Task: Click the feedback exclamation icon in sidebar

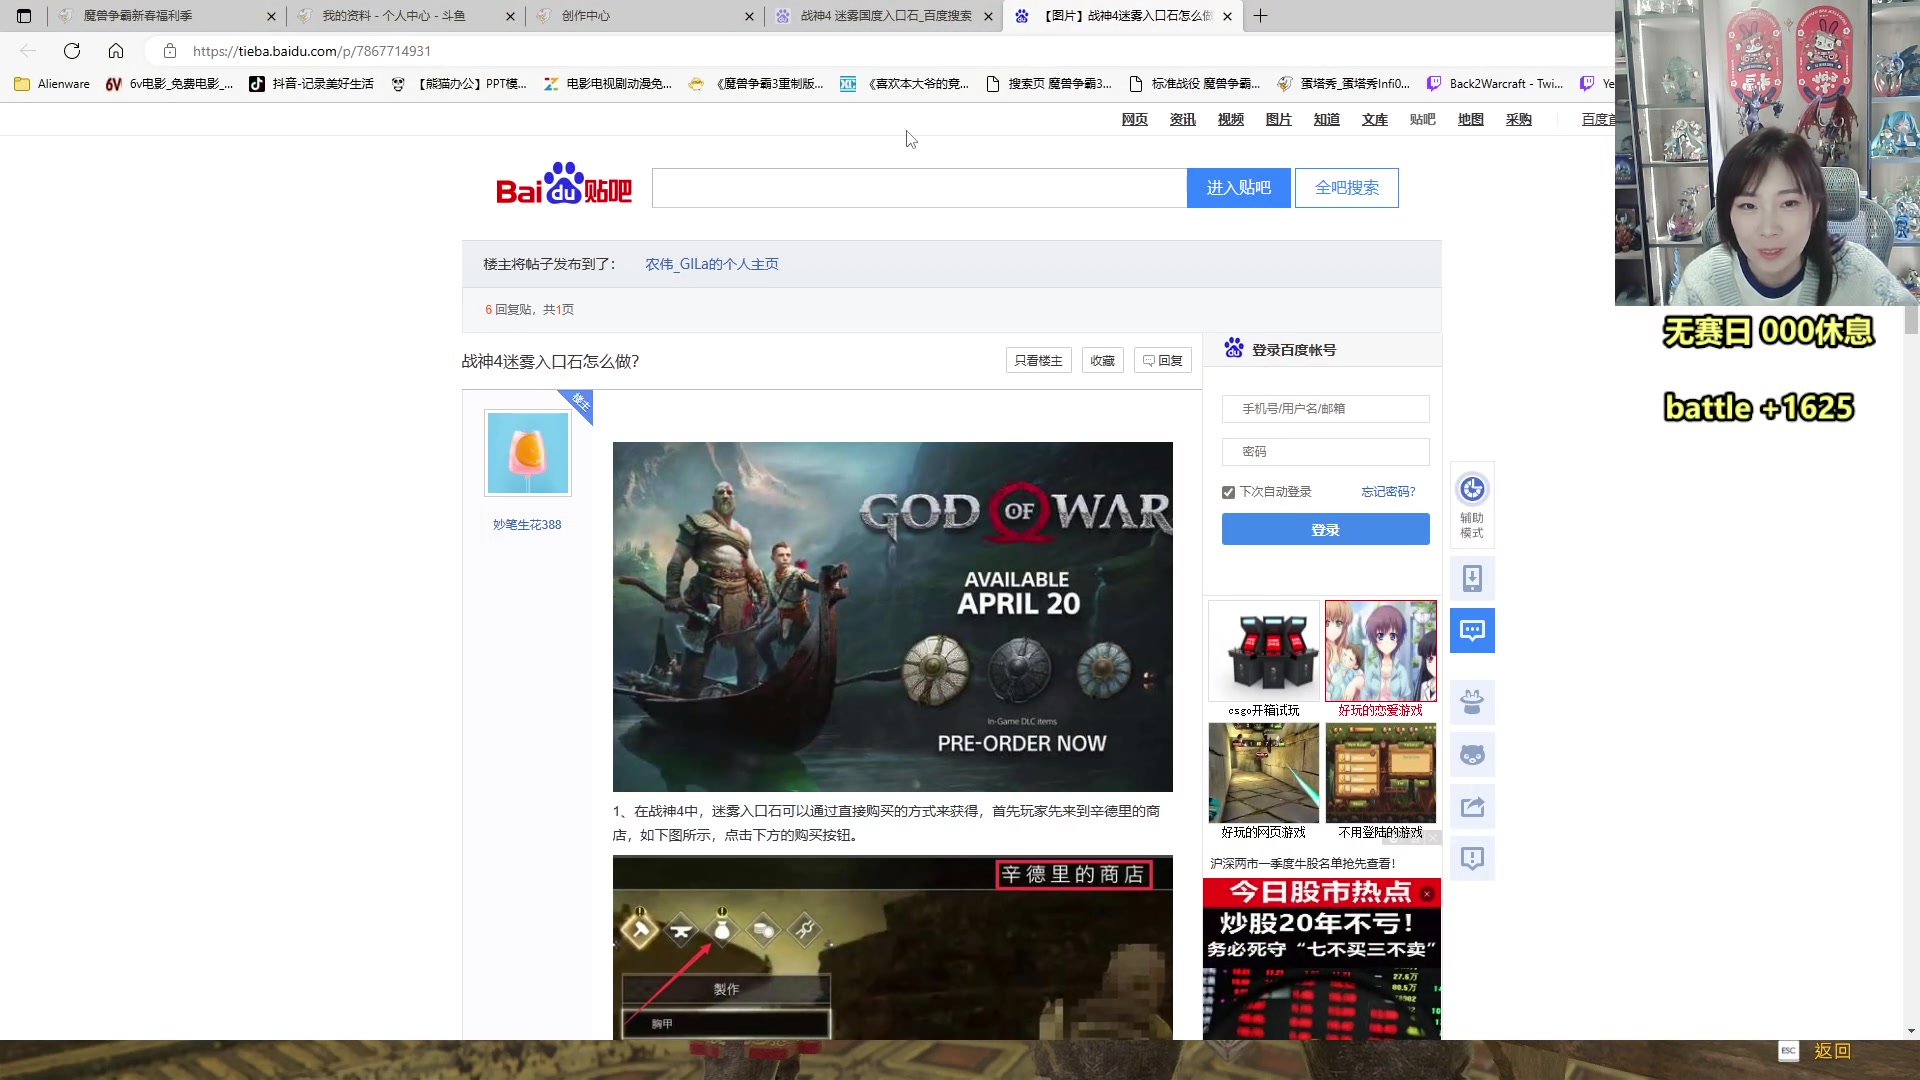Action: [x=1472, y=859]
